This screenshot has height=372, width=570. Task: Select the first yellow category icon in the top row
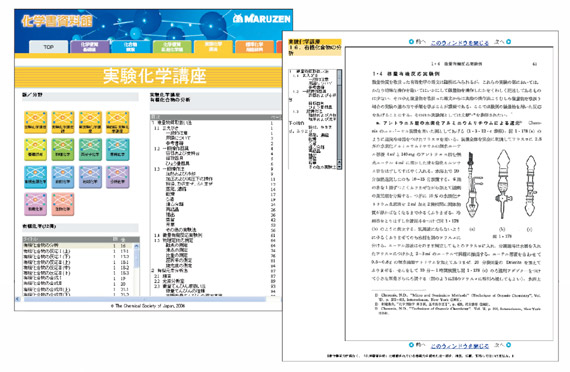click(36, 122)
